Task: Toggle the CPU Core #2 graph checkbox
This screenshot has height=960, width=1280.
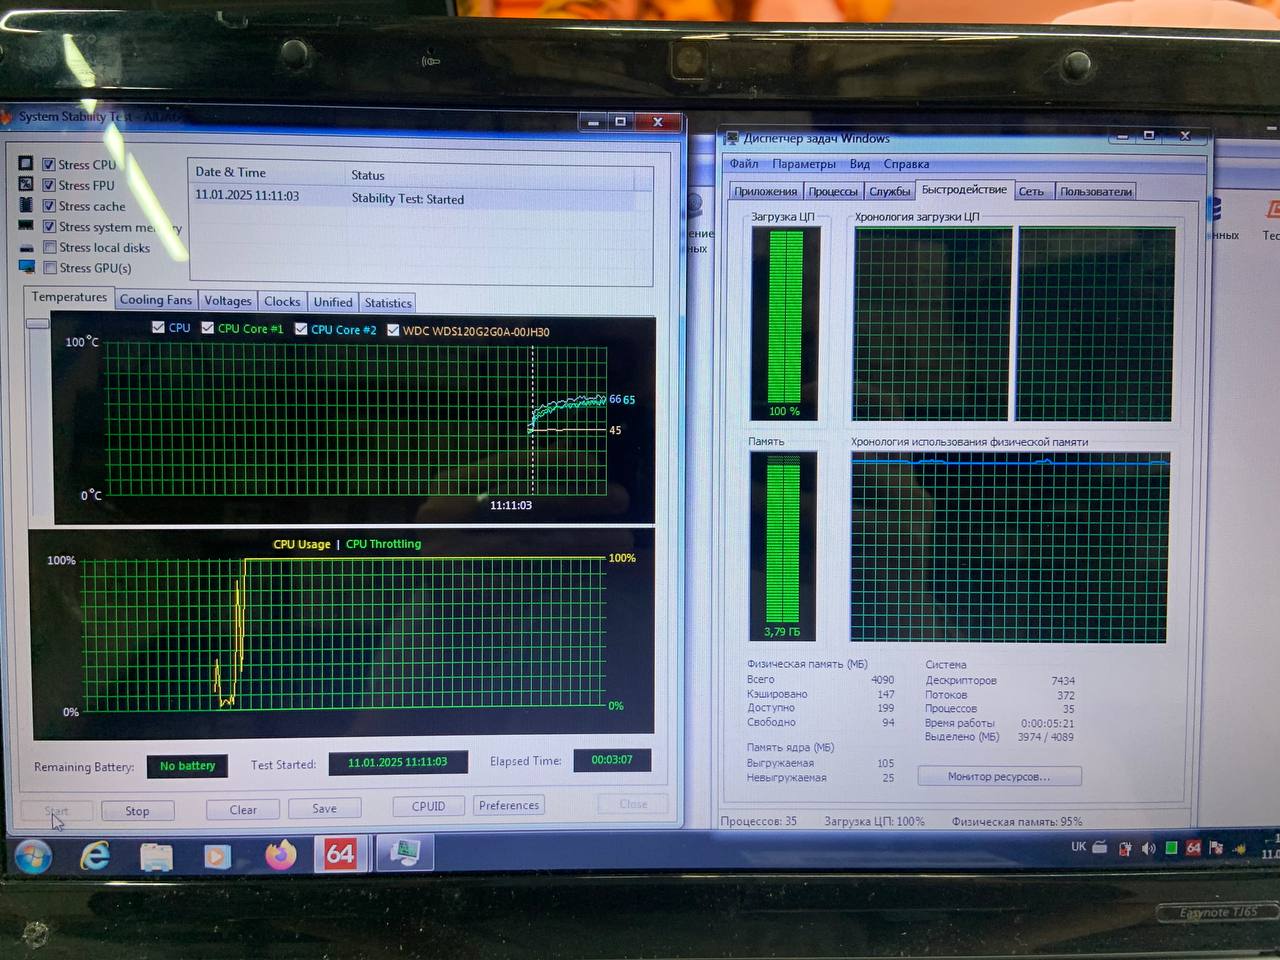Action: pos(300,329)
